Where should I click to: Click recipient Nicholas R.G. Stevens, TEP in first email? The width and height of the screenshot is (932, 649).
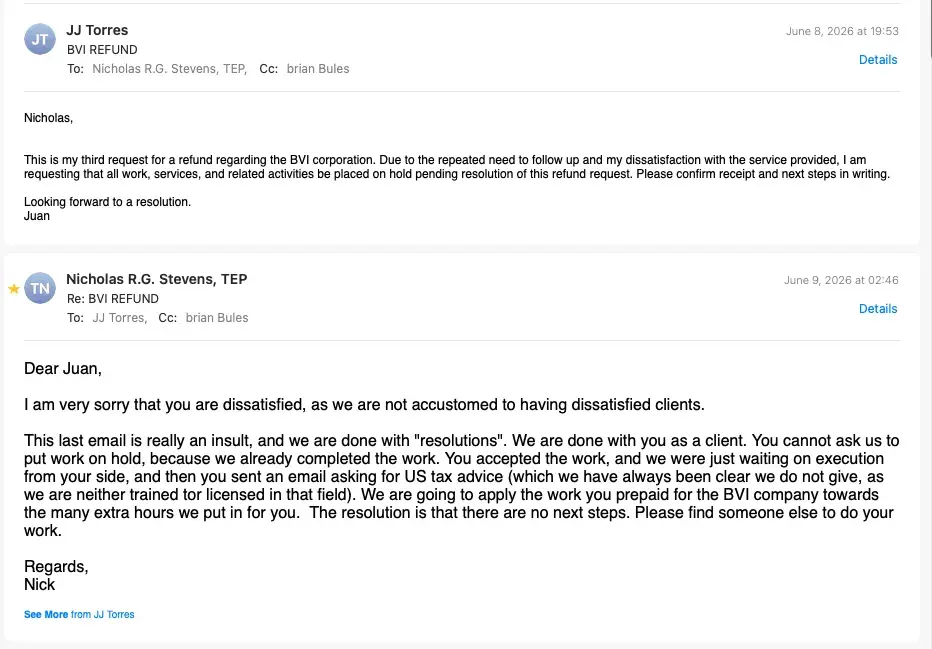pos(169,69)
